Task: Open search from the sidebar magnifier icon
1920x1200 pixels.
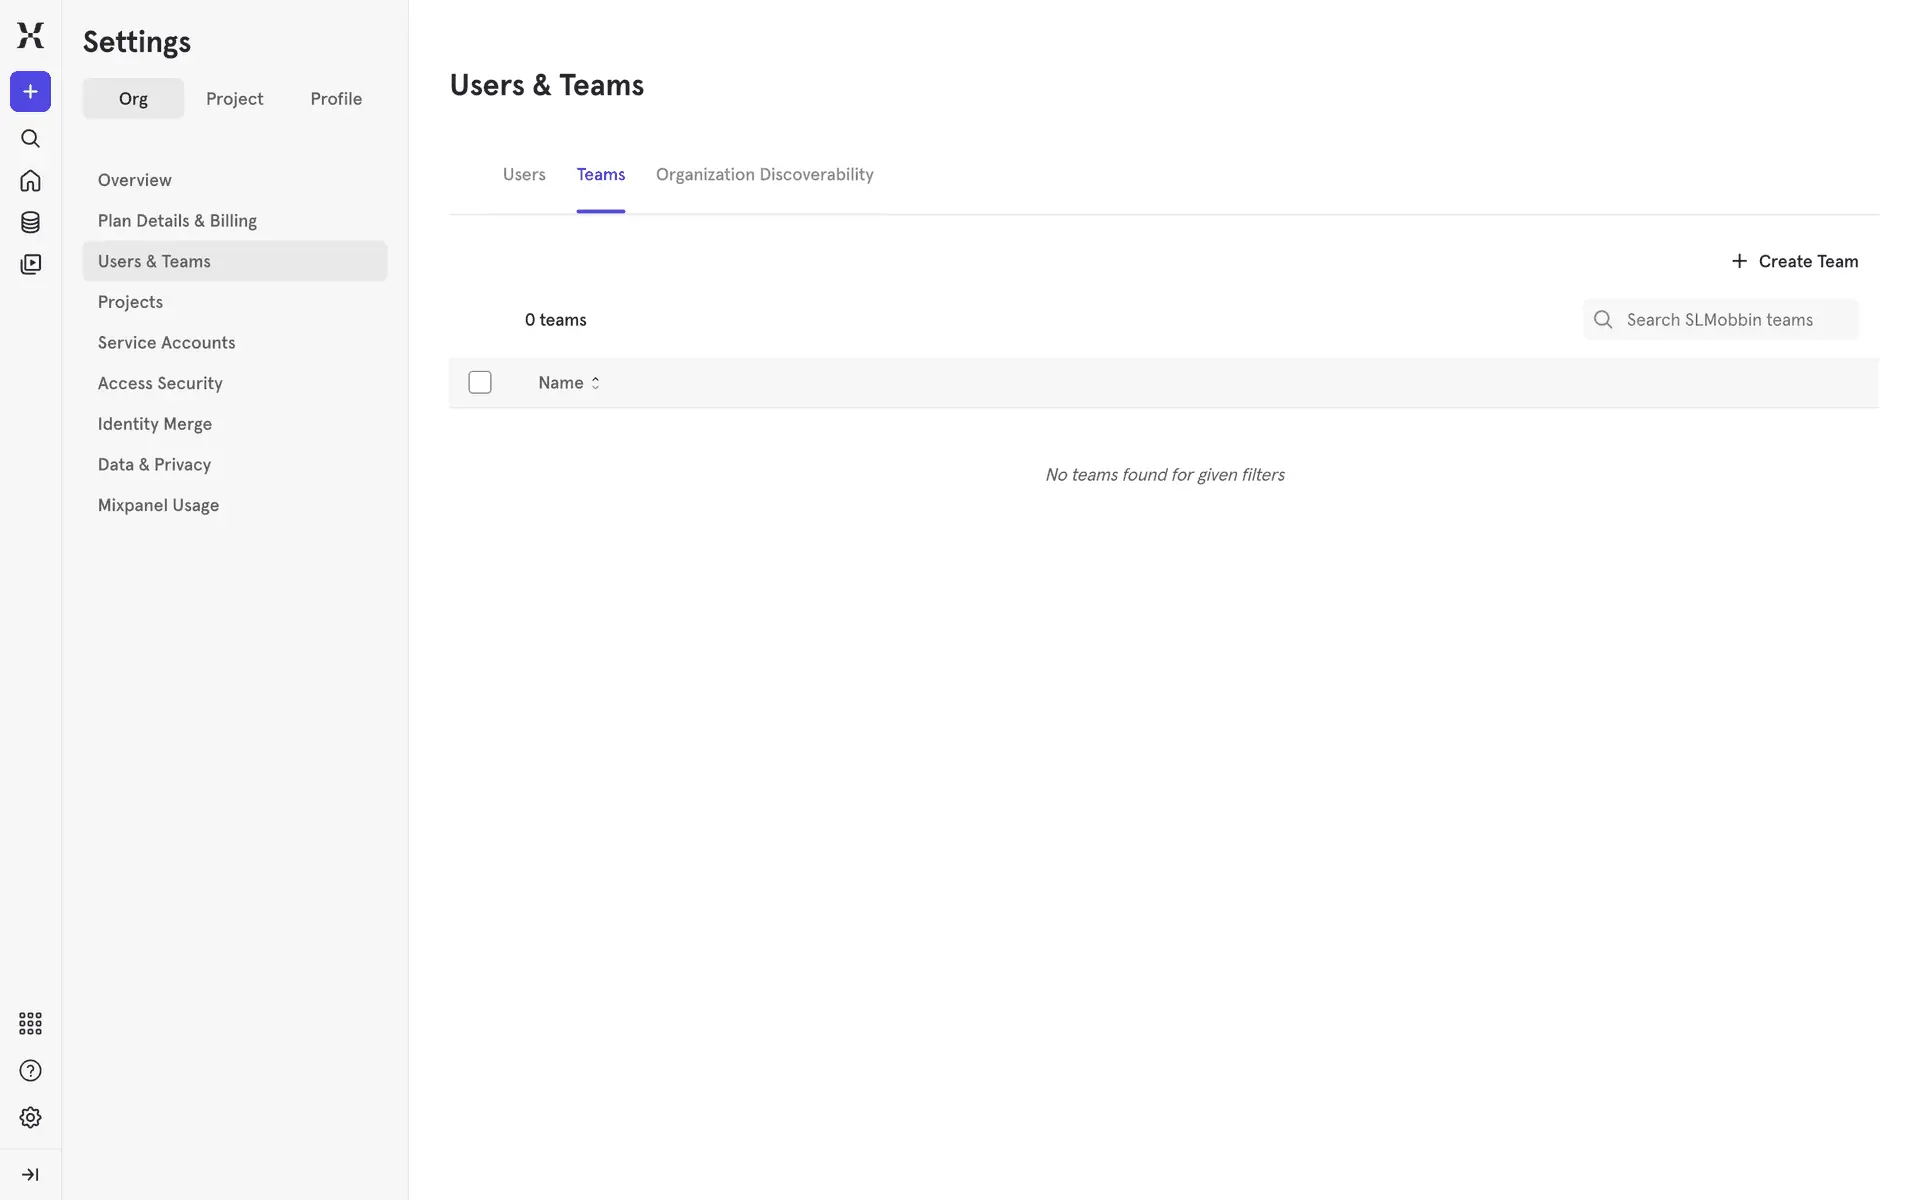Action: point(30,139)
